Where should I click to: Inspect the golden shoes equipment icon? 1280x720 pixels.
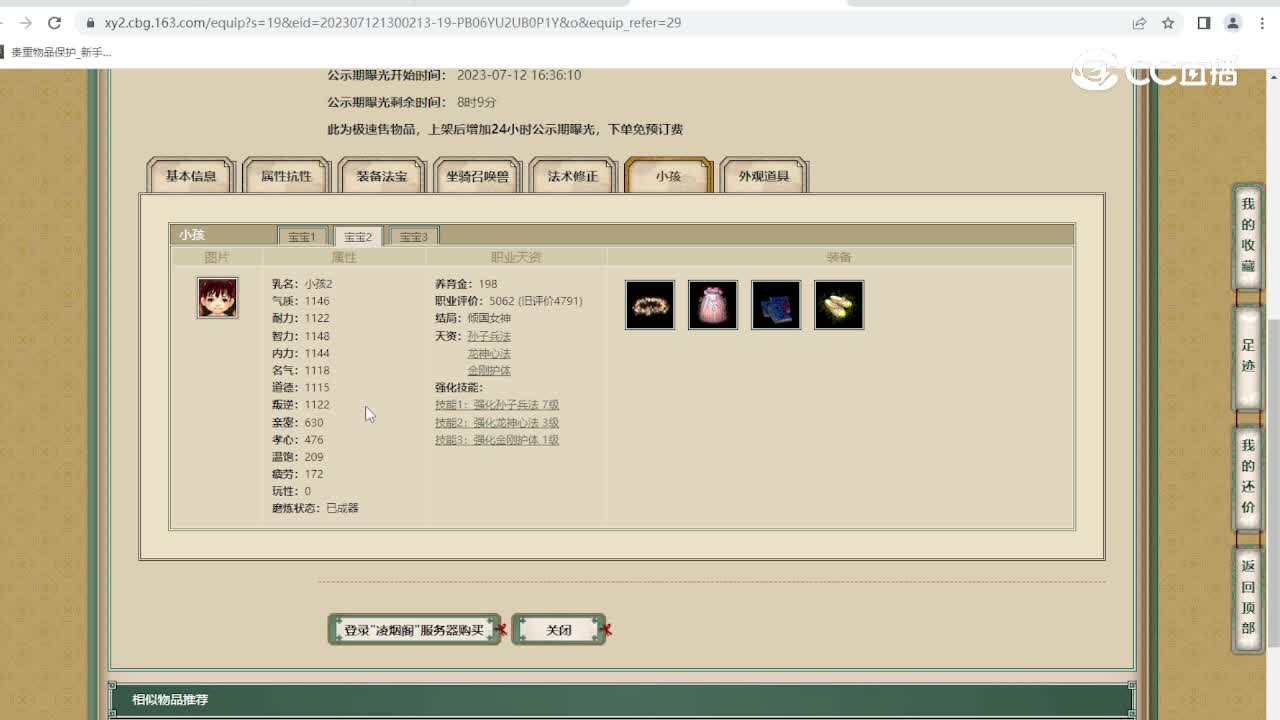pyautogui.click(x=839, y=305)
